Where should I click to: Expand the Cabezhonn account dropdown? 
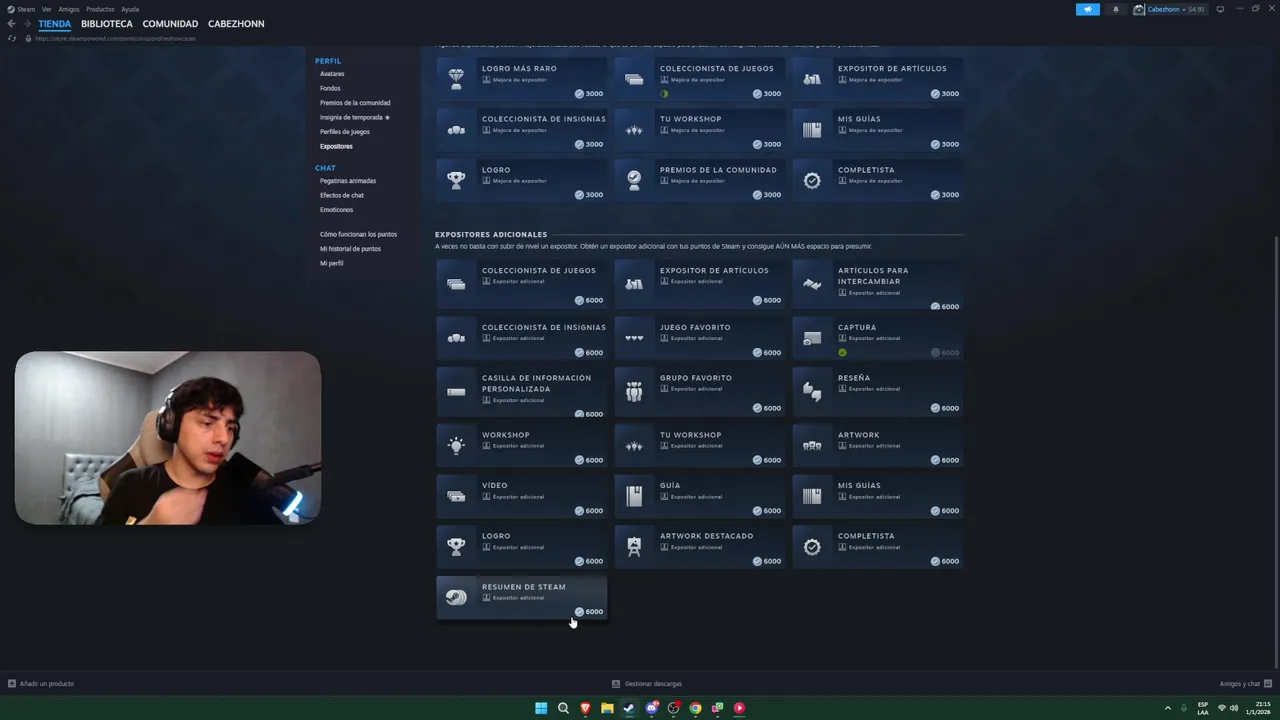[x=1169, y=9]
